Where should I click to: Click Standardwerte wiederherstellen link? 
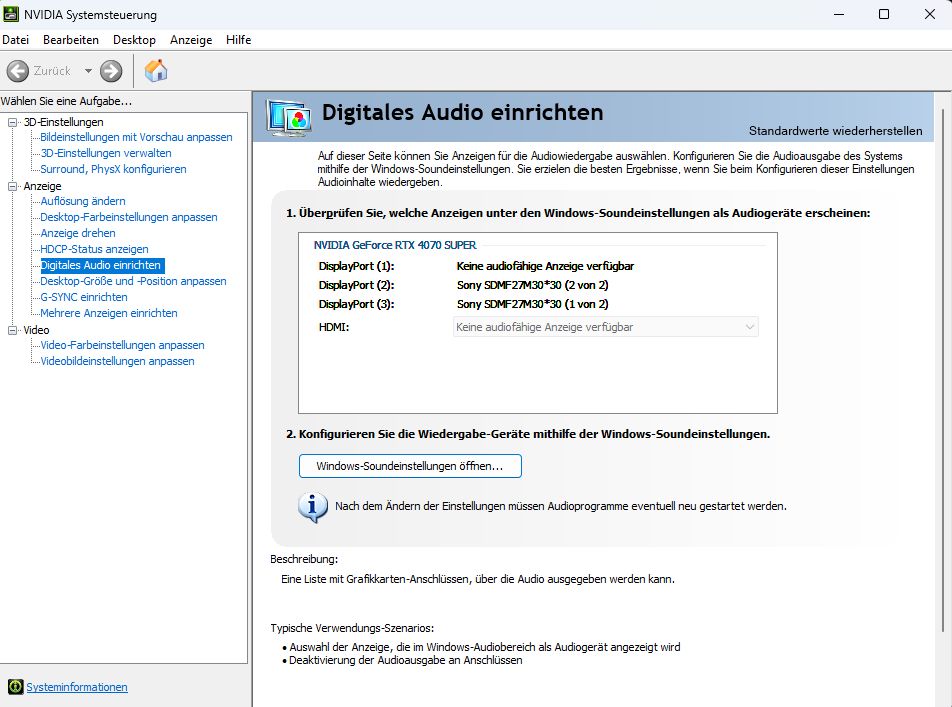coord(835,131)
